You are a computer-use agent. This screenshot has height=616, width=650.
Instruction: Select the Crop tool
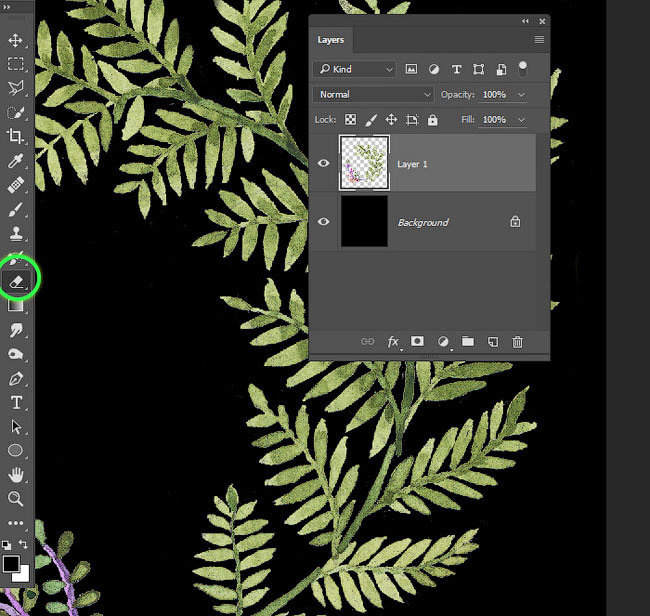click(15, 136)
